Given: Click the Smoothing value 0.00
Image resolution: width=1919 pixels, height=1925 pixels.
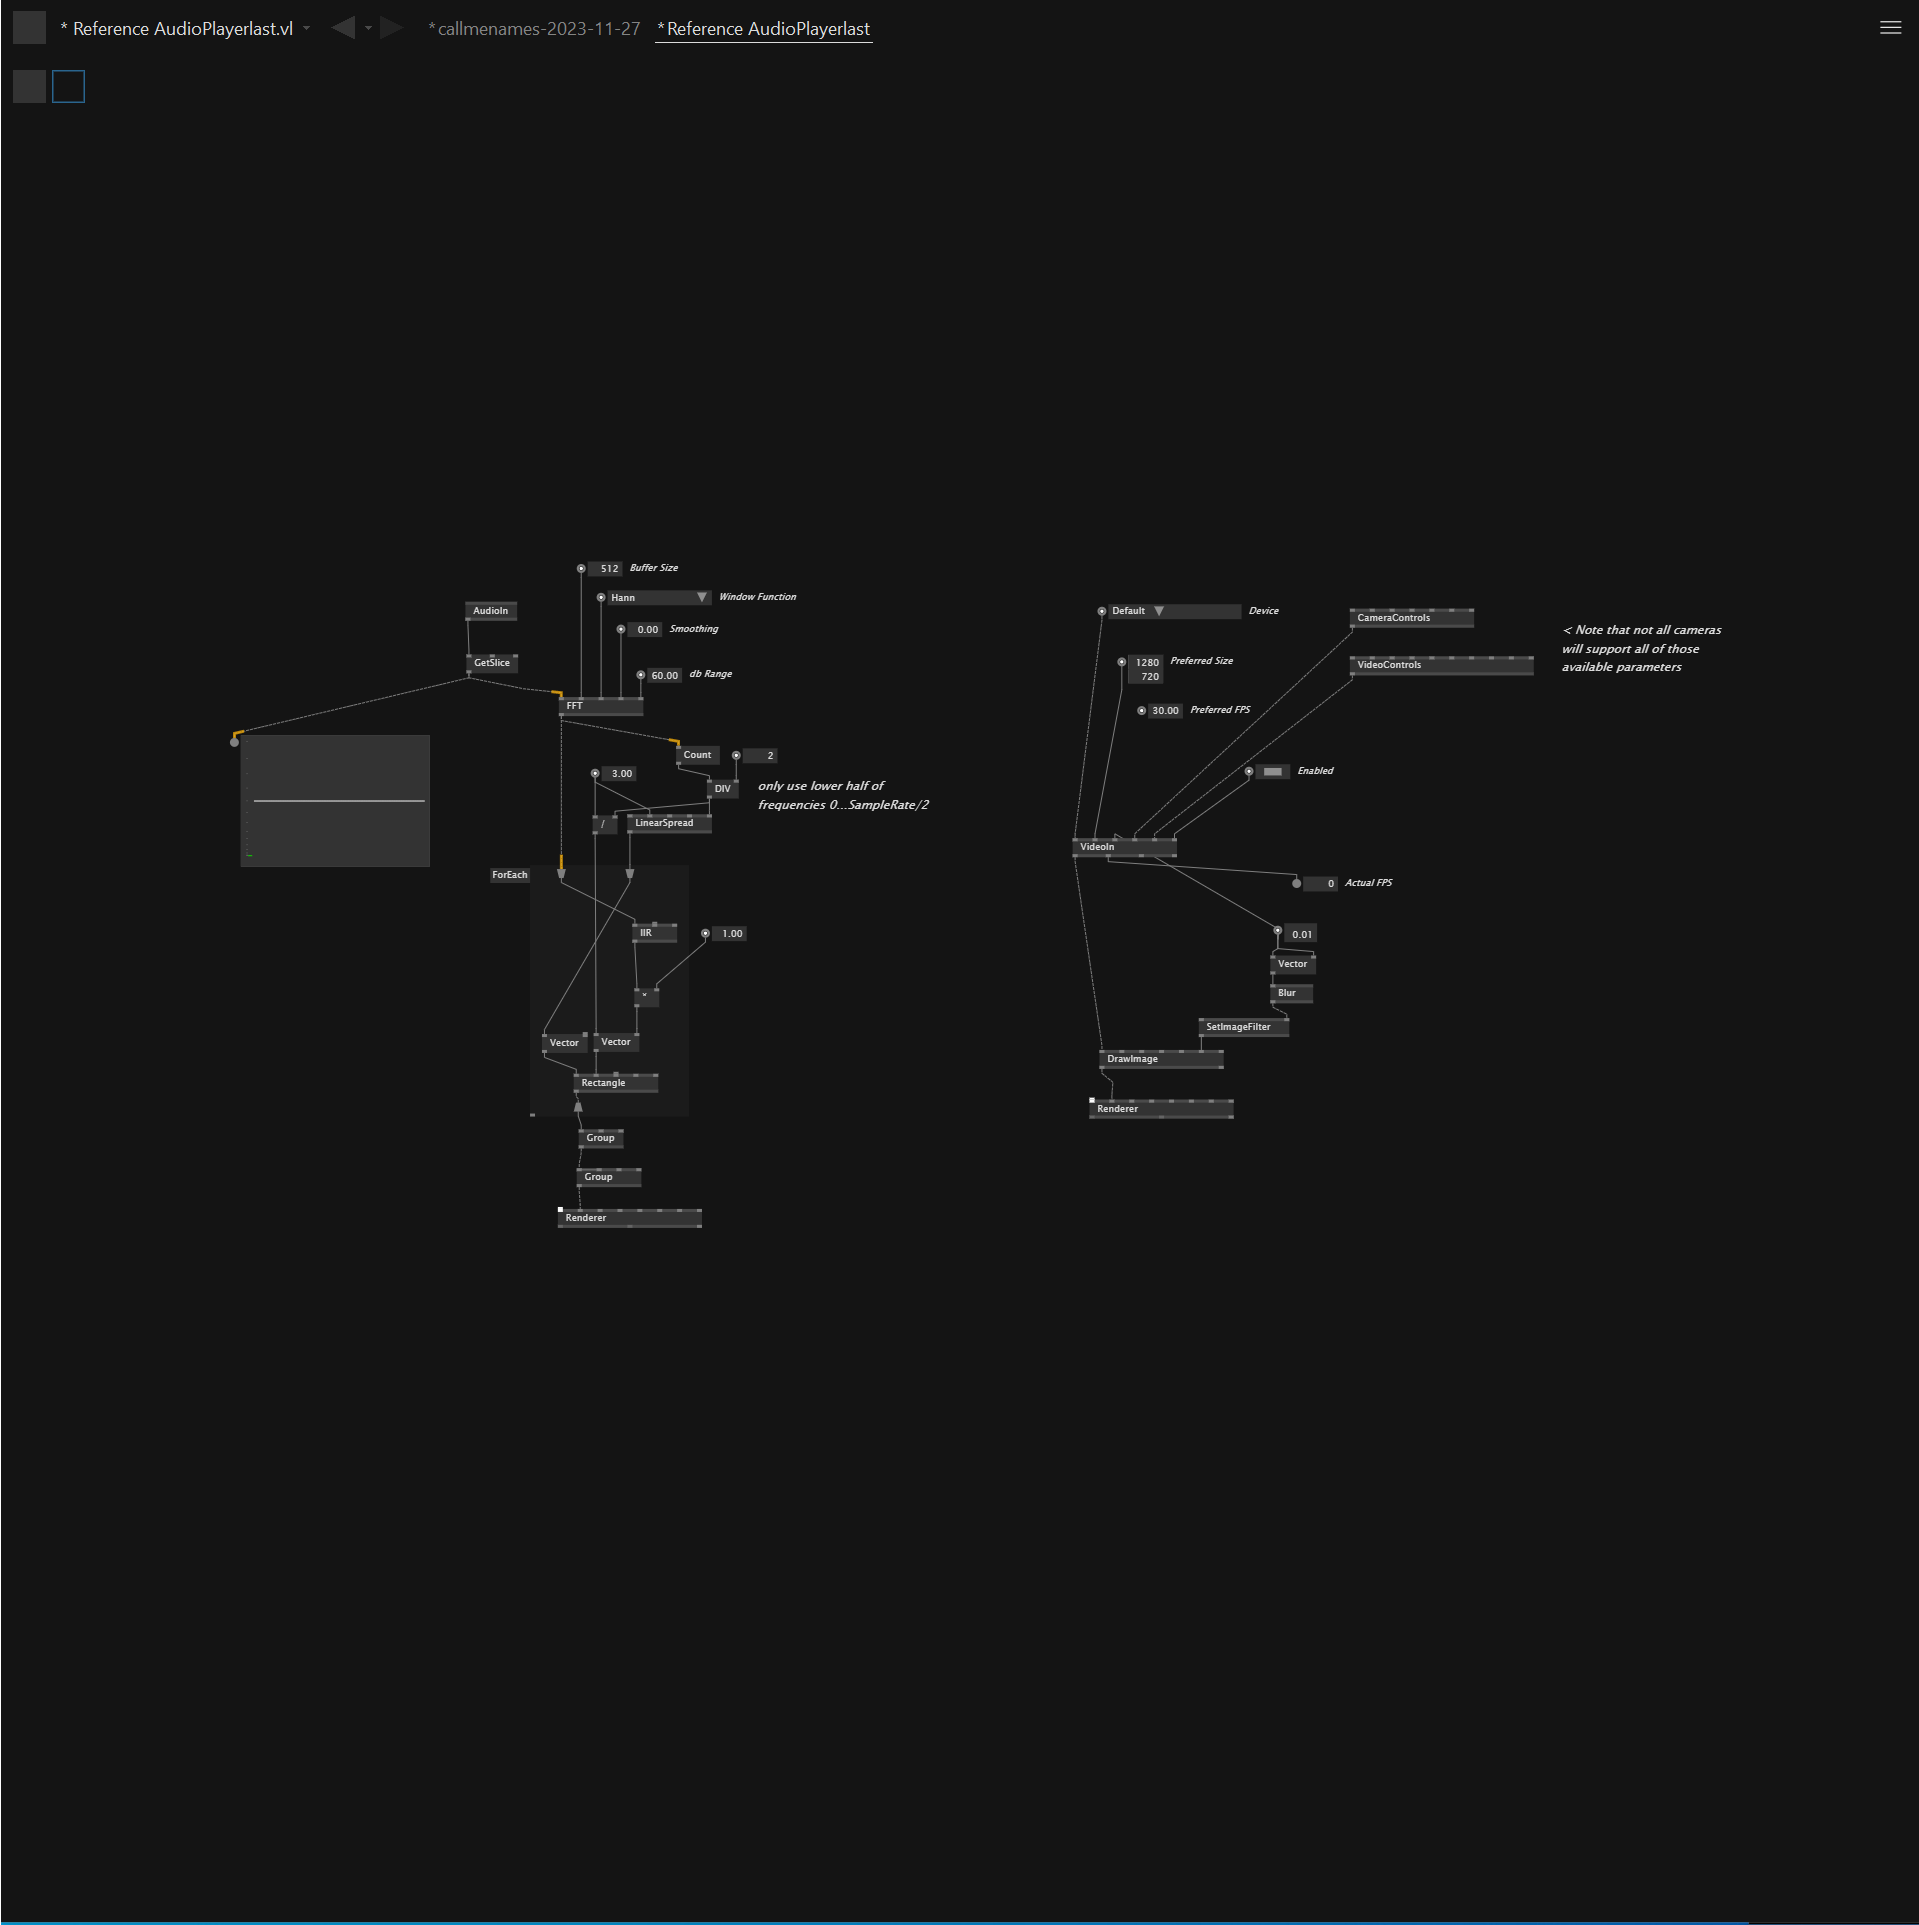Looking at the screenshot, I should click(x=645, y=630).
